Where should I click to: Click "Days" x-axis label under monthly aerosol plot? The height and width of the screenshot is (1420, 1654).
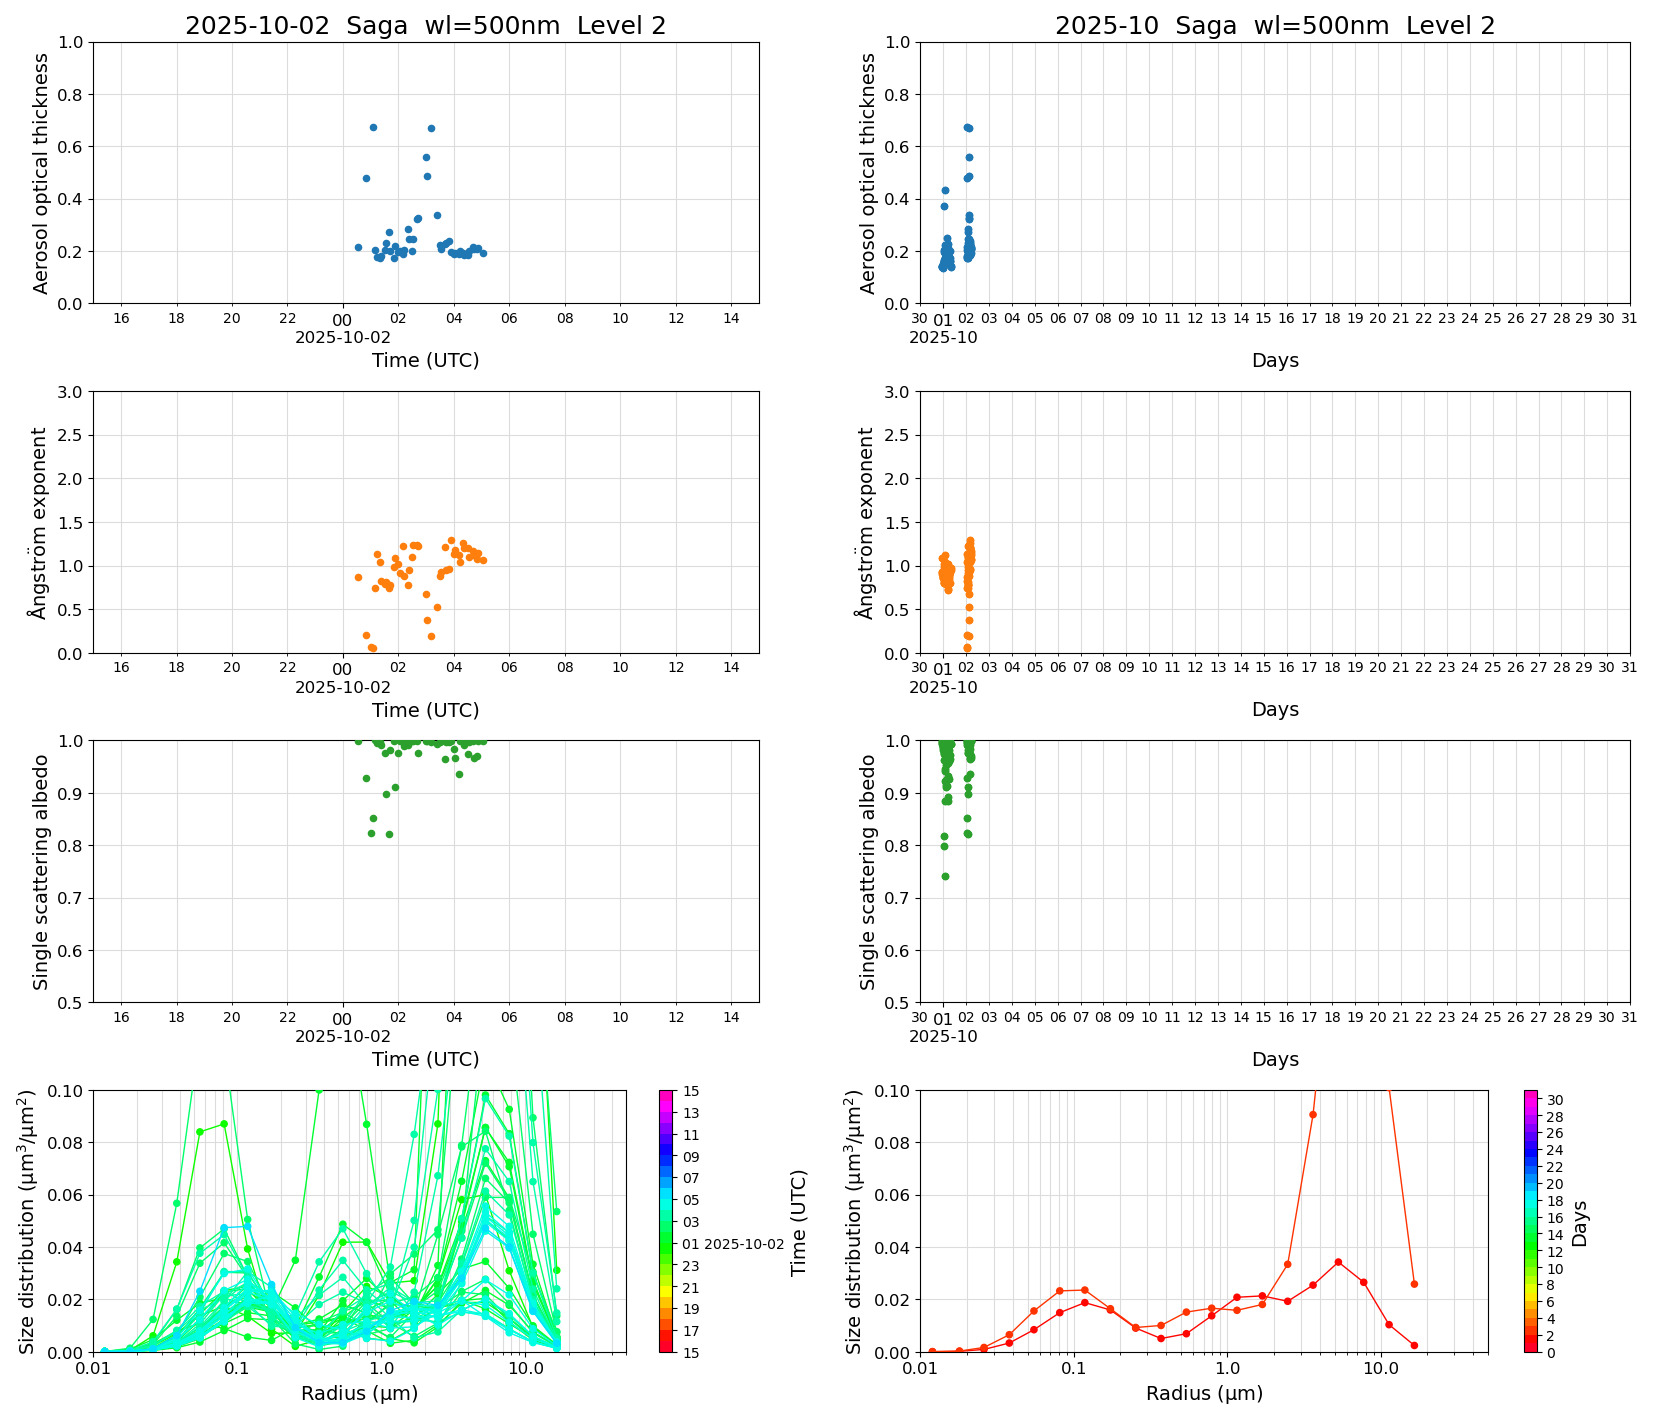1274,360
